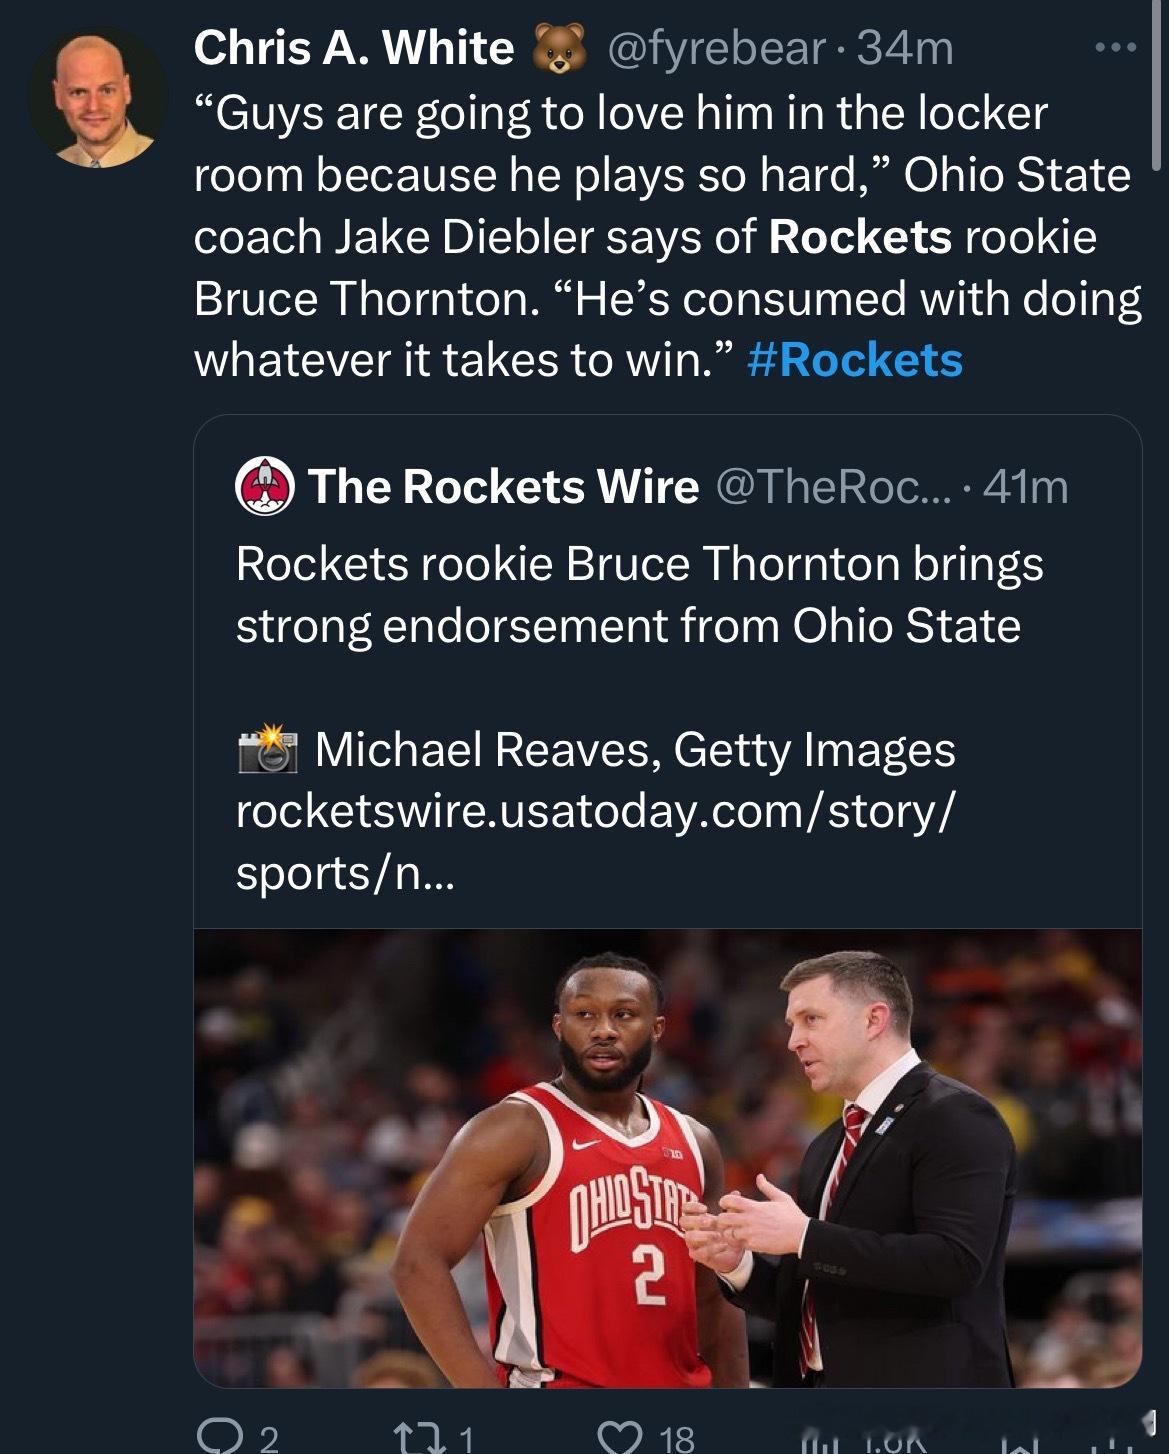
Task: Click the camera emoji photo credit
Action: tap(268, 750)
